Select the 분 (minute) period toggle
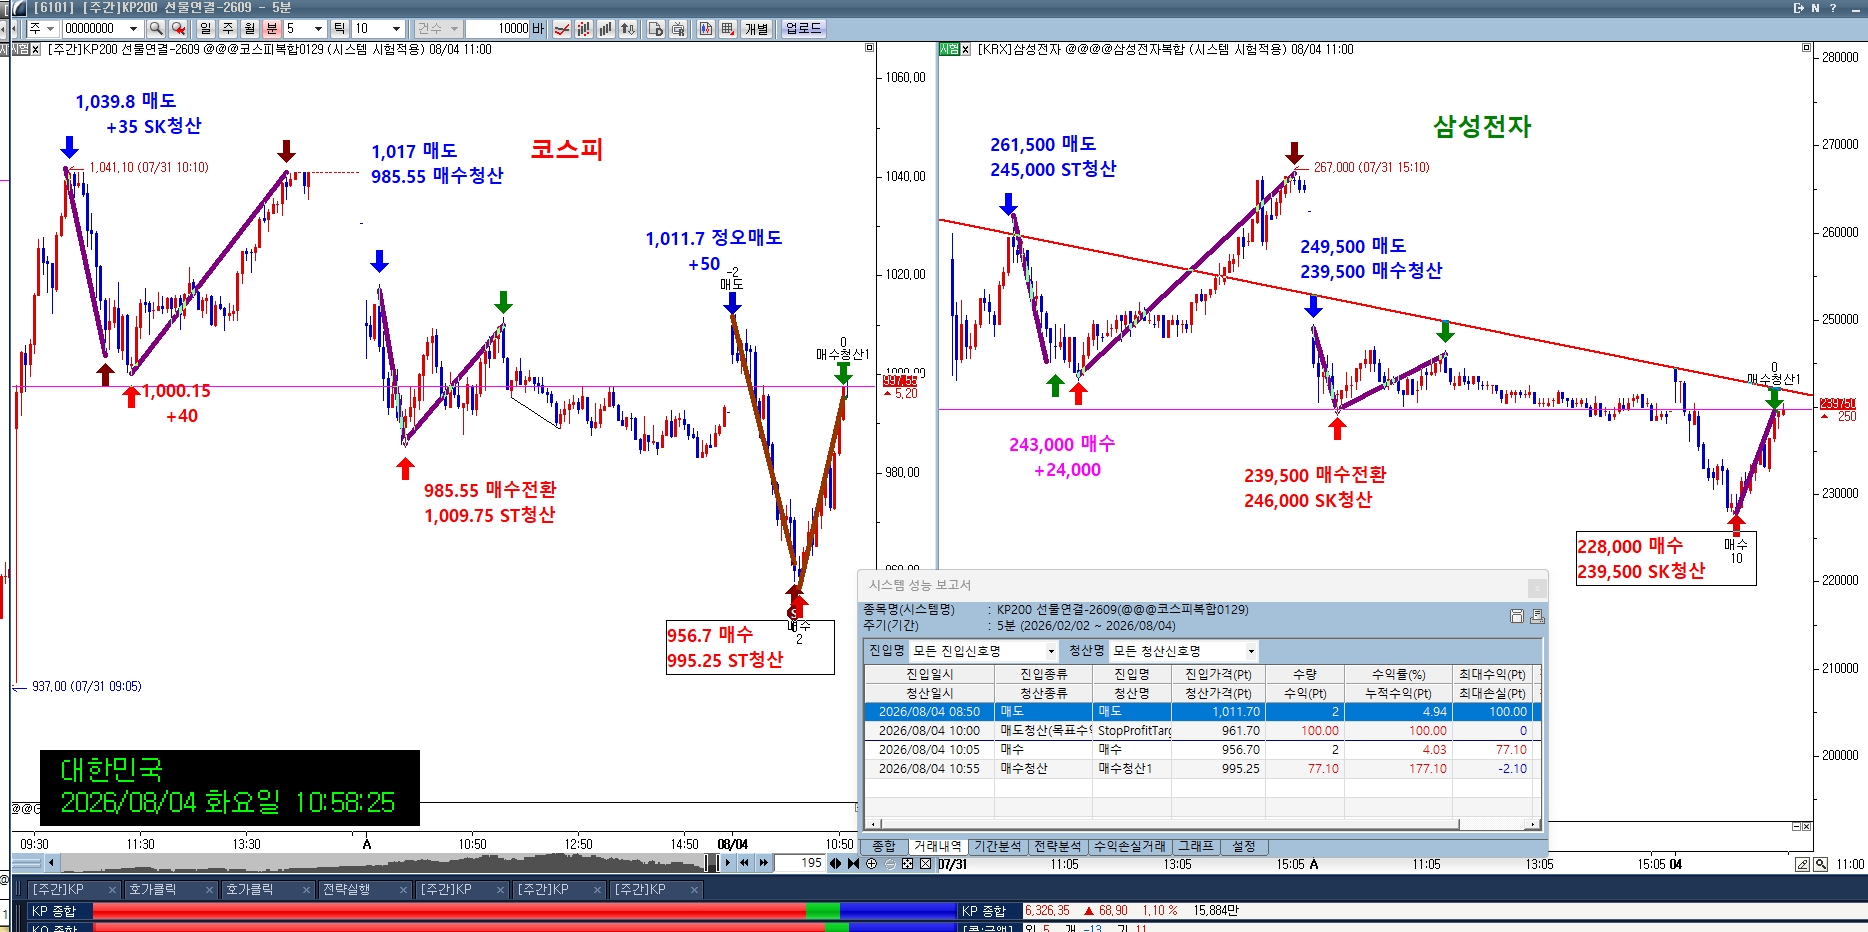The height and width of the screenshot is (932, 1868). pos(271,29)
